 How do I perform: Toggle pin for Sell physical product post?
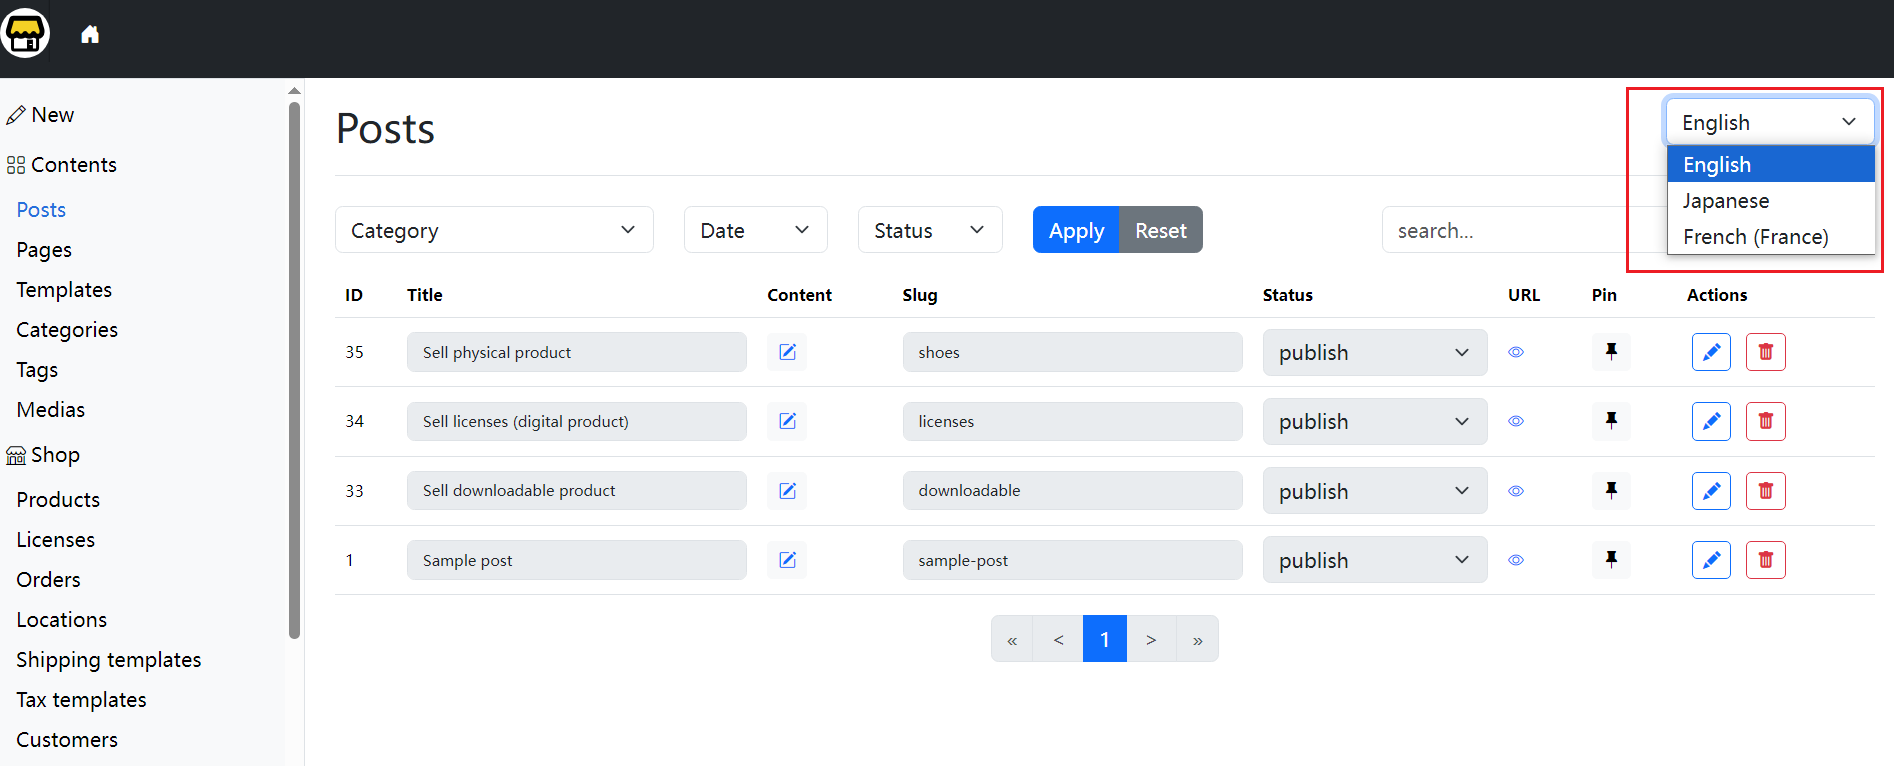click(1611, 352)
